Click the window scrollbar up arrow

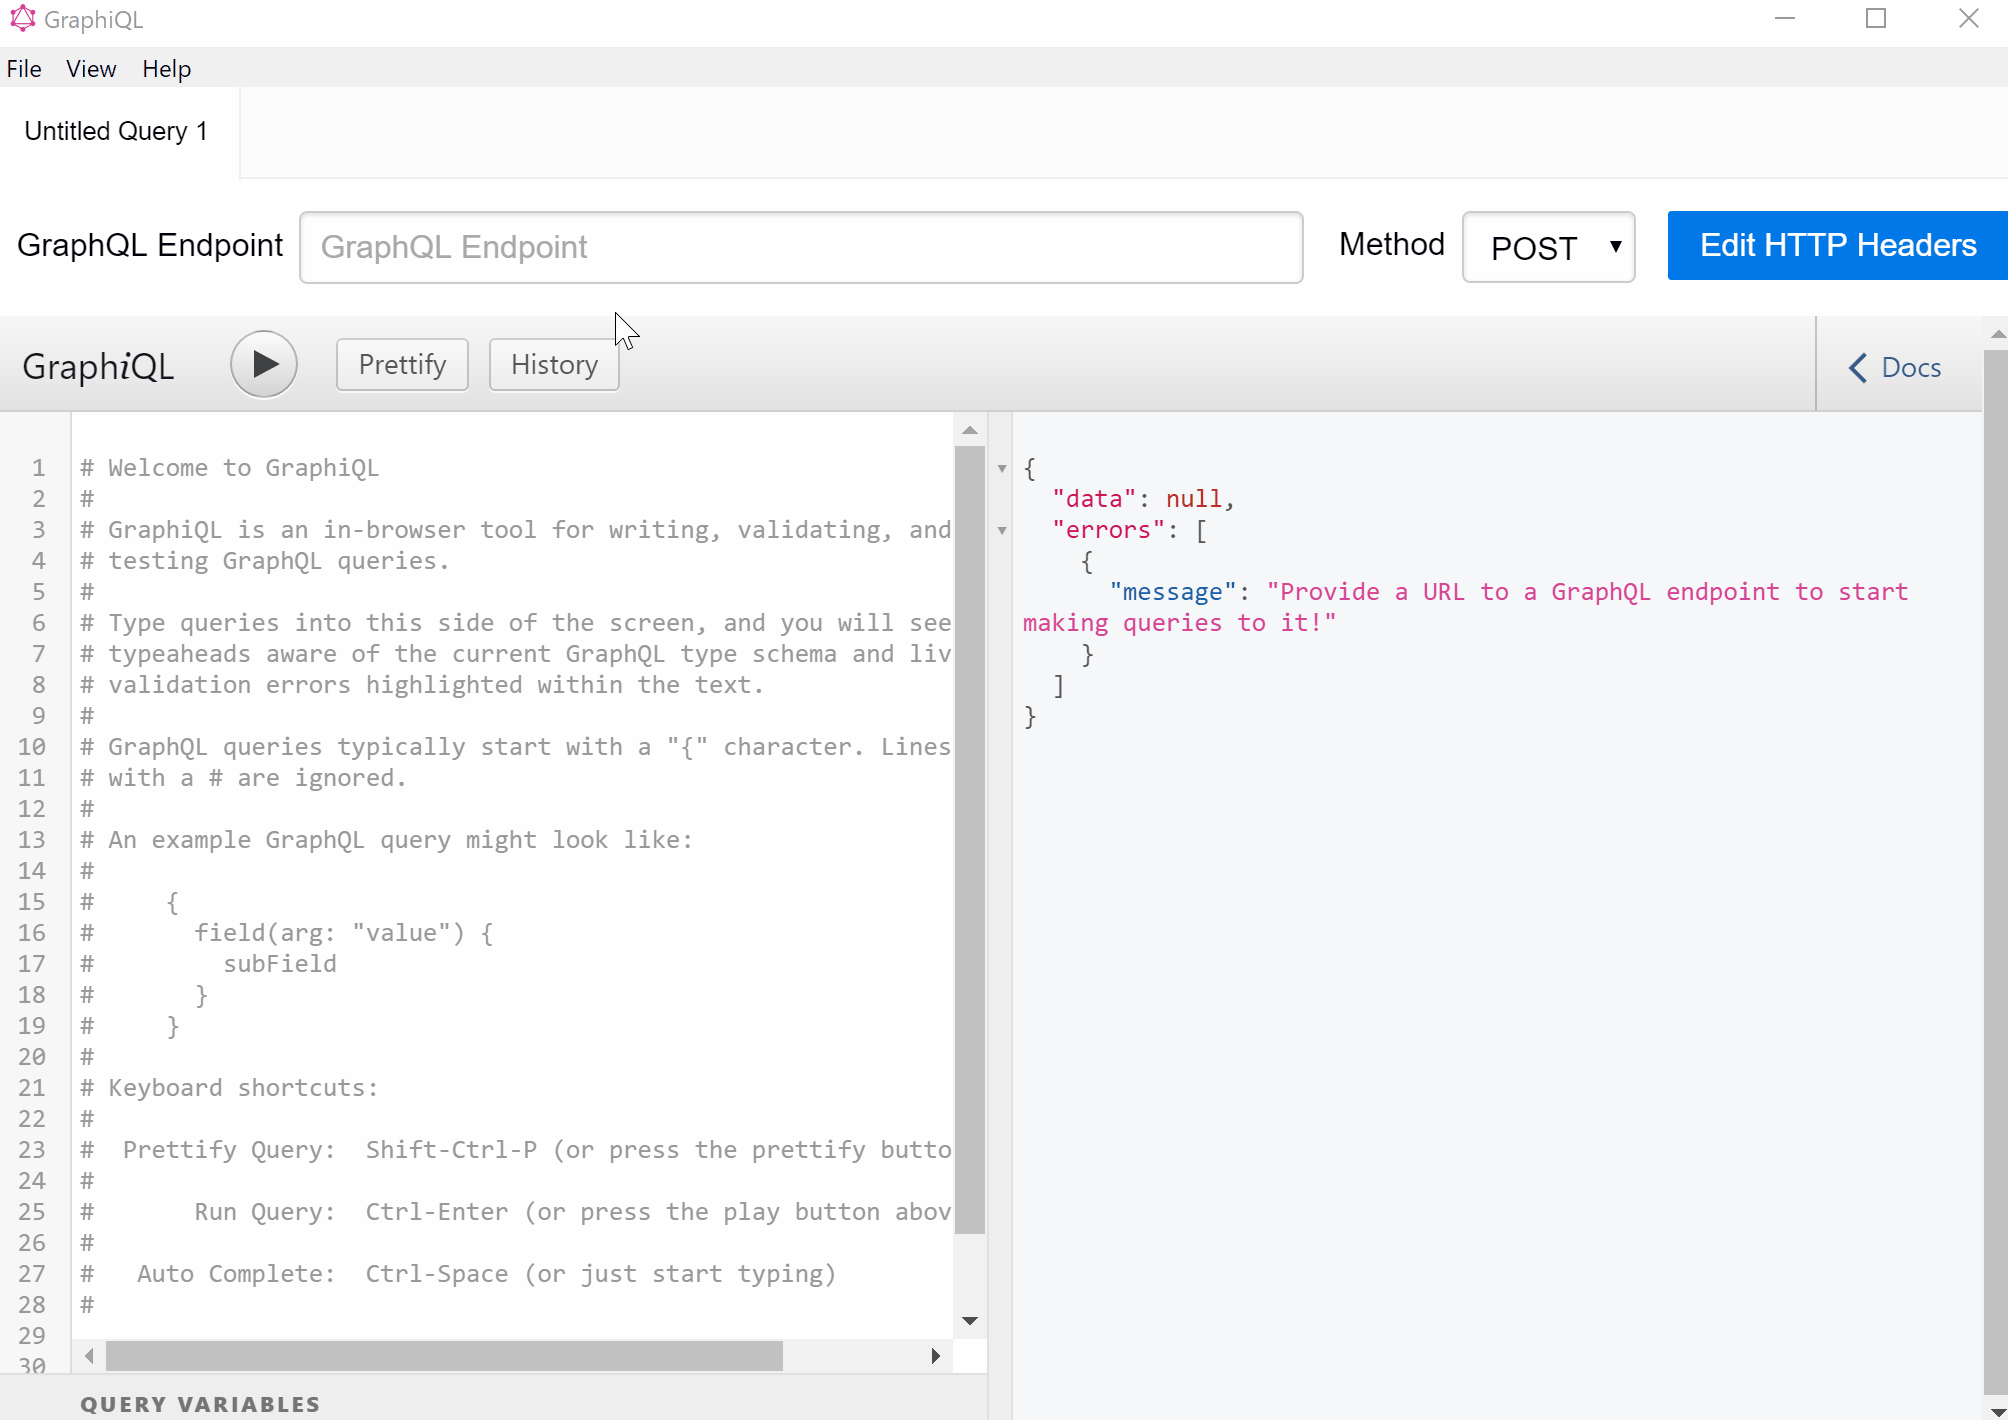point(1997,333)
